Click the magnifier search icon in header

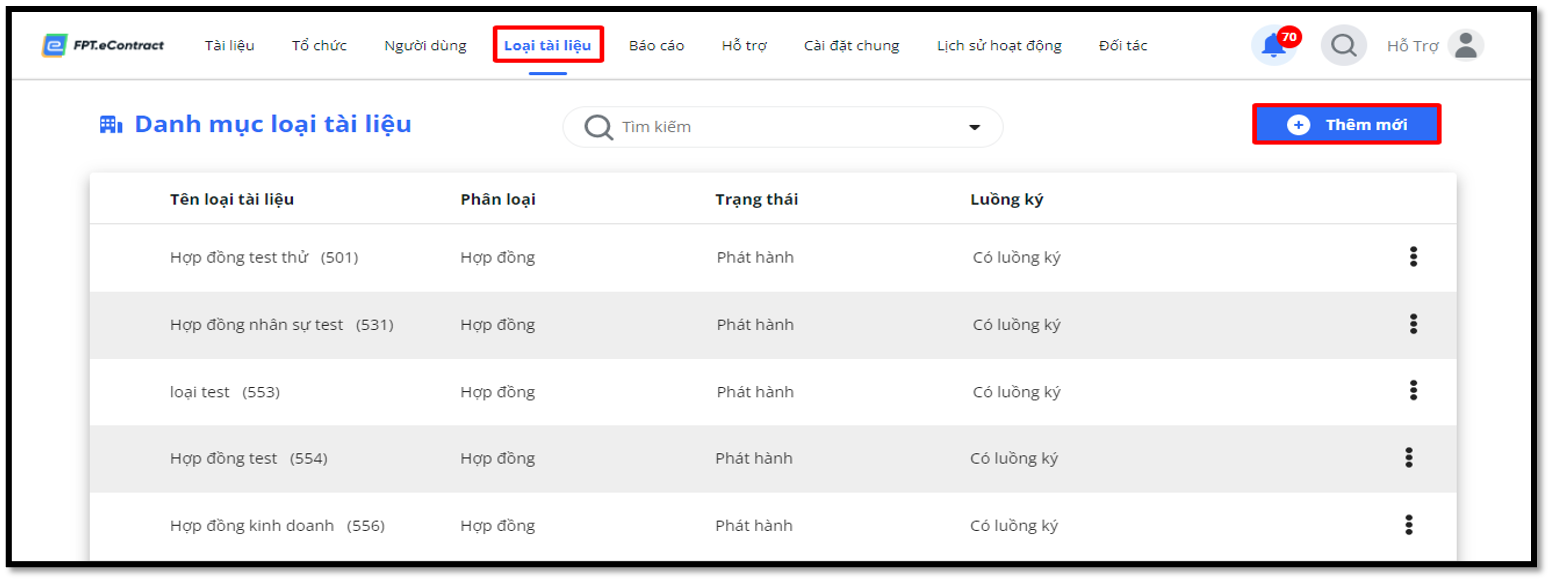tap(1343, 45)
